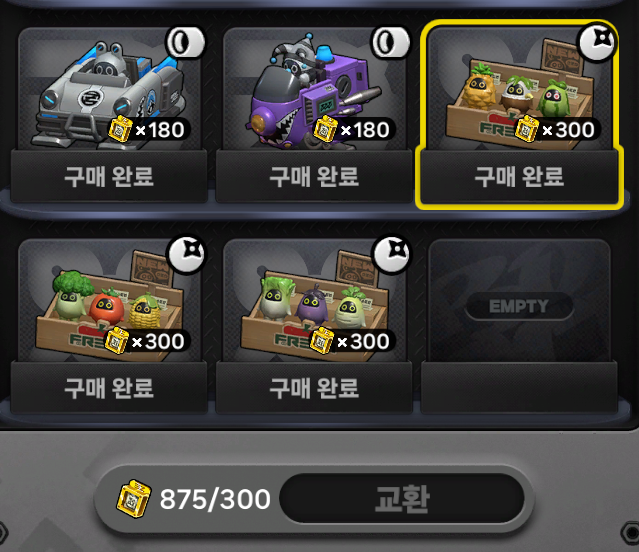Viewport: 639px width, 552px height.
Task: Click the tire badge on silver car
Action: tap(185, 42)
